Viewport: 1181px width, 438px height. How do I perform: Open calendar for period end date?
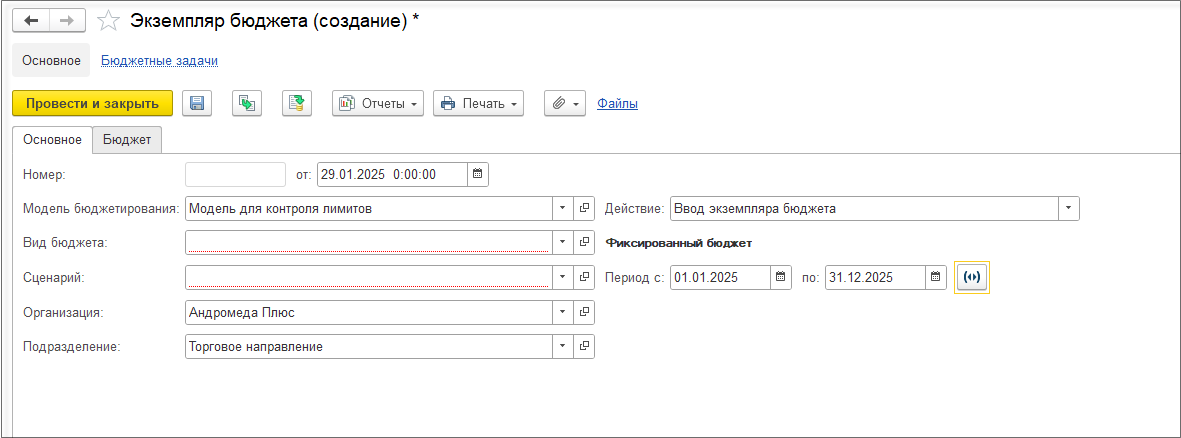pyautogui.click(x=935, y=277)
